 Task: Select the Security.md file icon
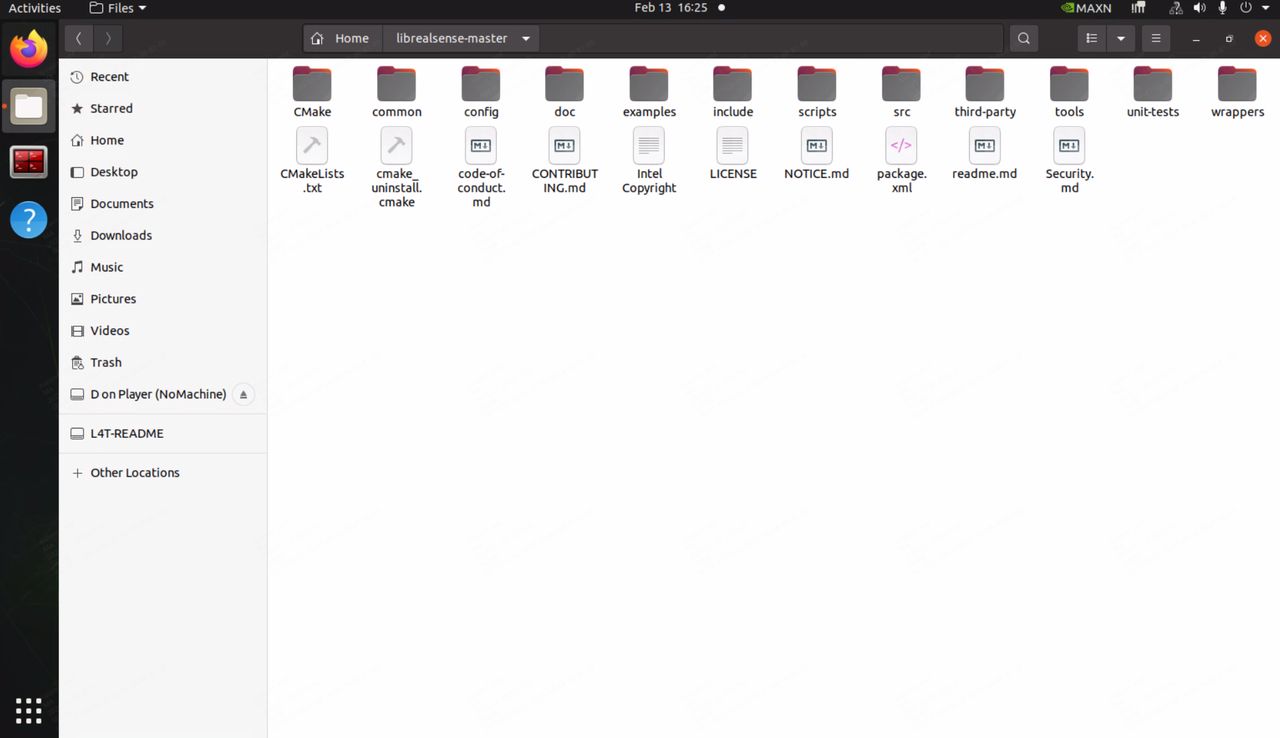tap(1069, 146)
